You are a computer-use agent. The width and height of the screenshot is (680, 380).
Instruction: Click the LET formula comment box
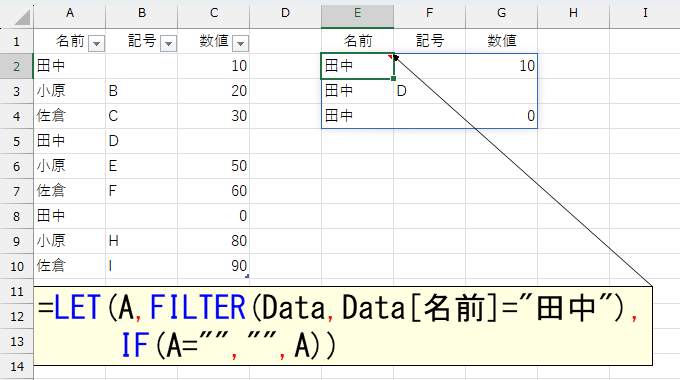343,326
